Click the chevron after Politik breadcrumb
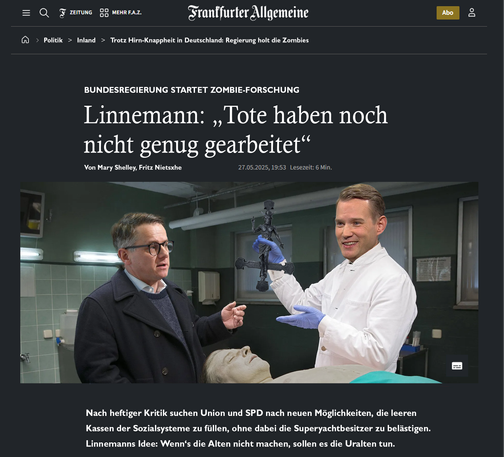Image resolution: width=504 pixels, height=457 pixels. (x=70, y=40)
